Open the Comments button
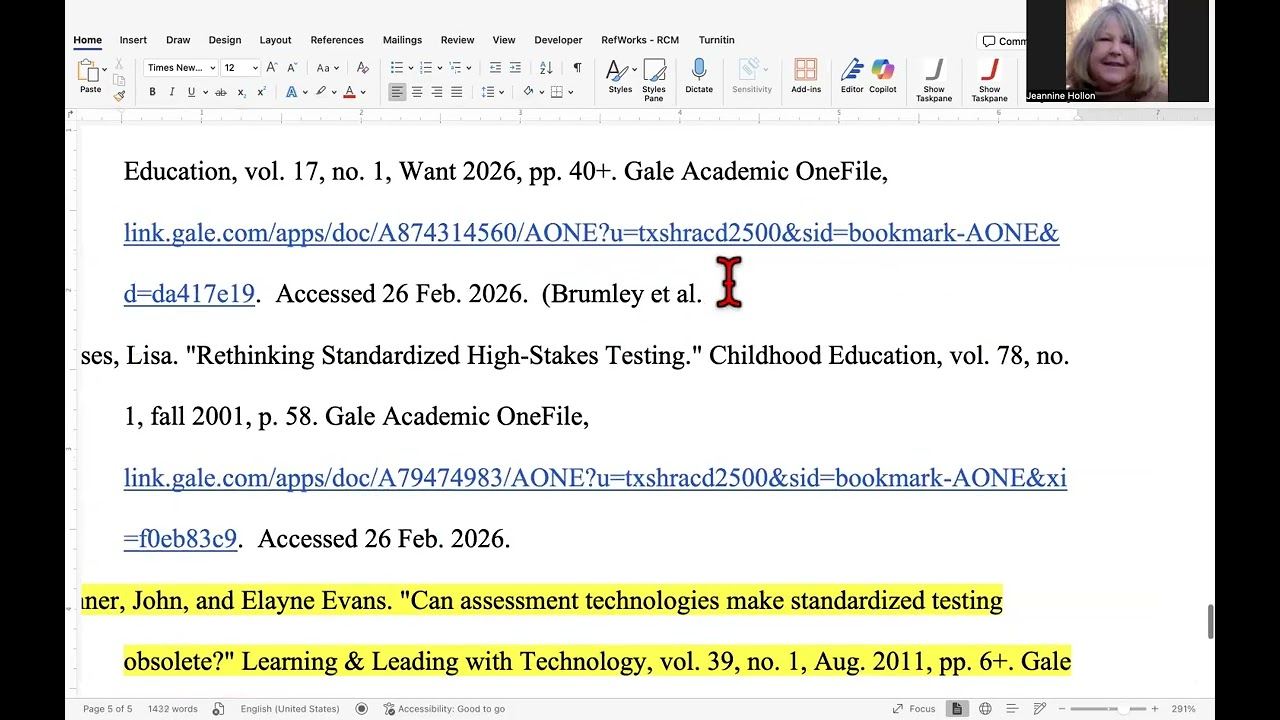Image resolution: width=1280 pixels, height=720 pixels. [x=1004, y=41]
